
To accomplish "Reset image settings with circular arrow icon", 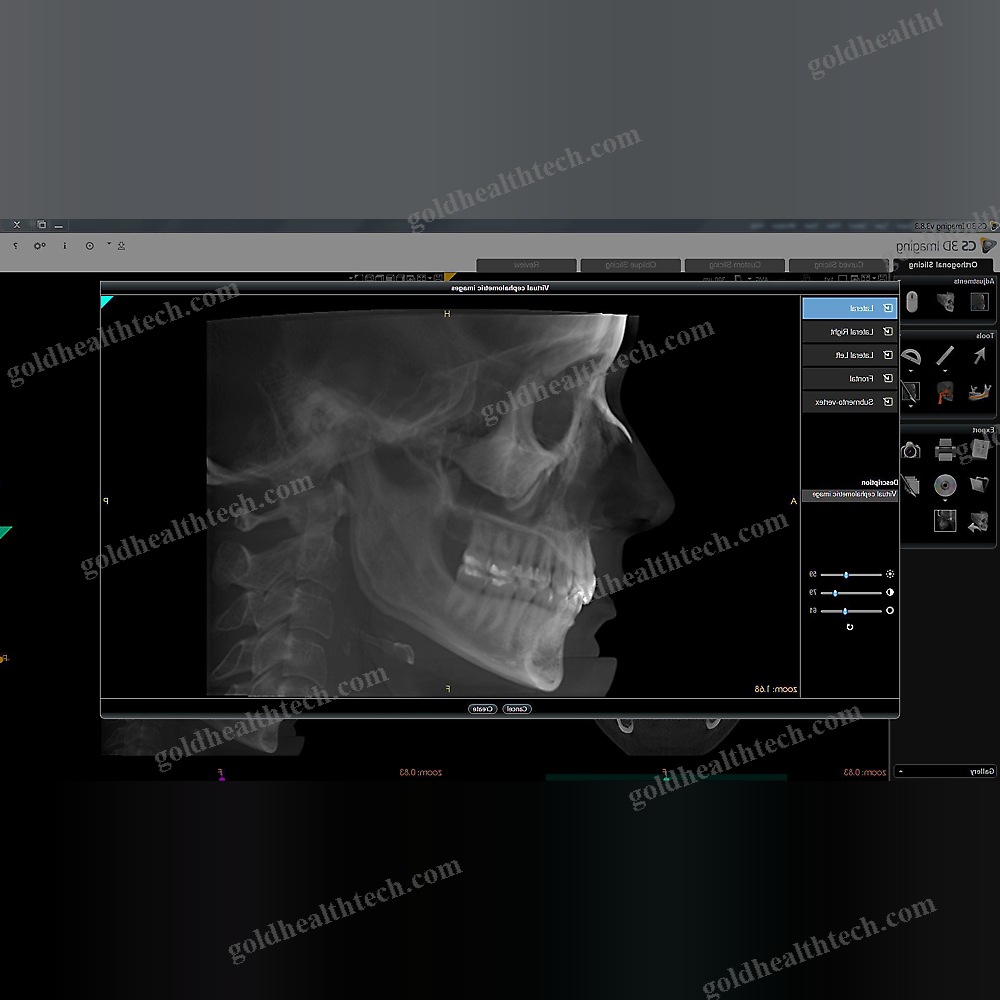I will tap(849, 627).
